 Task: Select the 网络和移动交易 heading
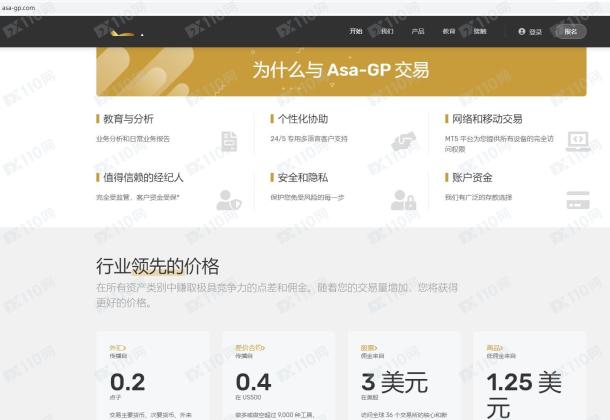(487, 119)
